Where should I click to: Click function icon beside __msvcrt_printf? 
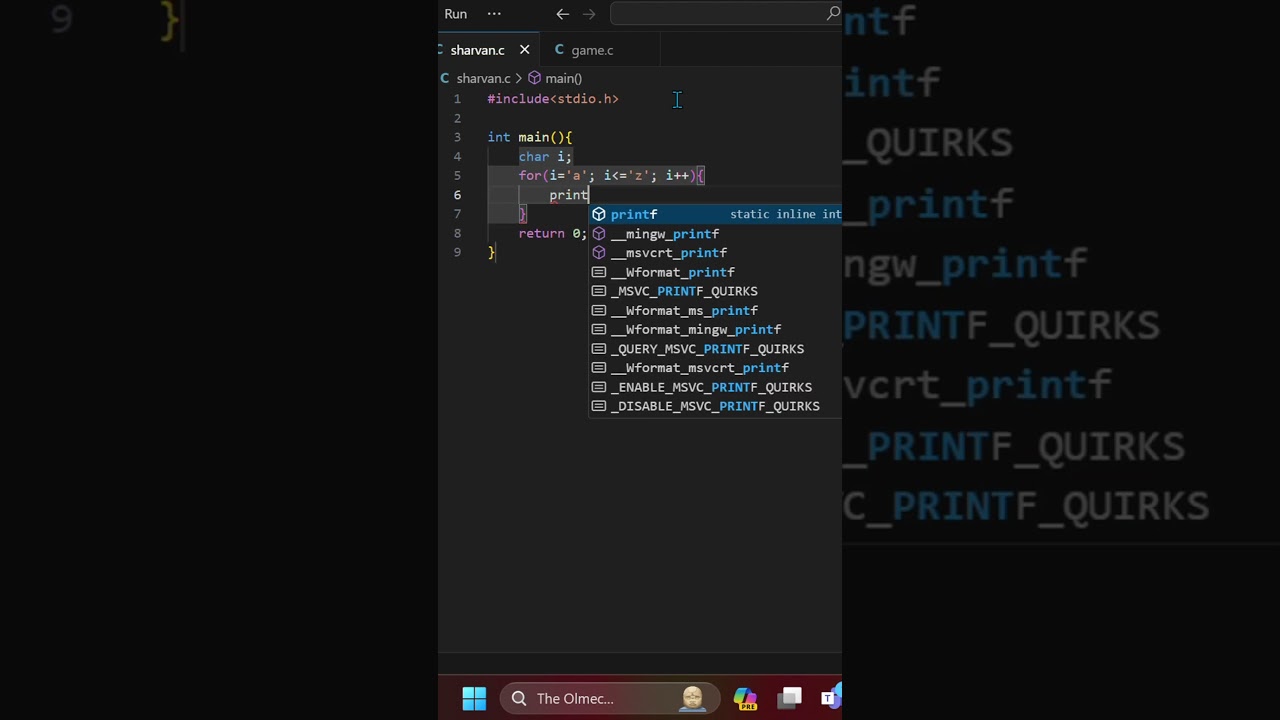click(599, 253)
